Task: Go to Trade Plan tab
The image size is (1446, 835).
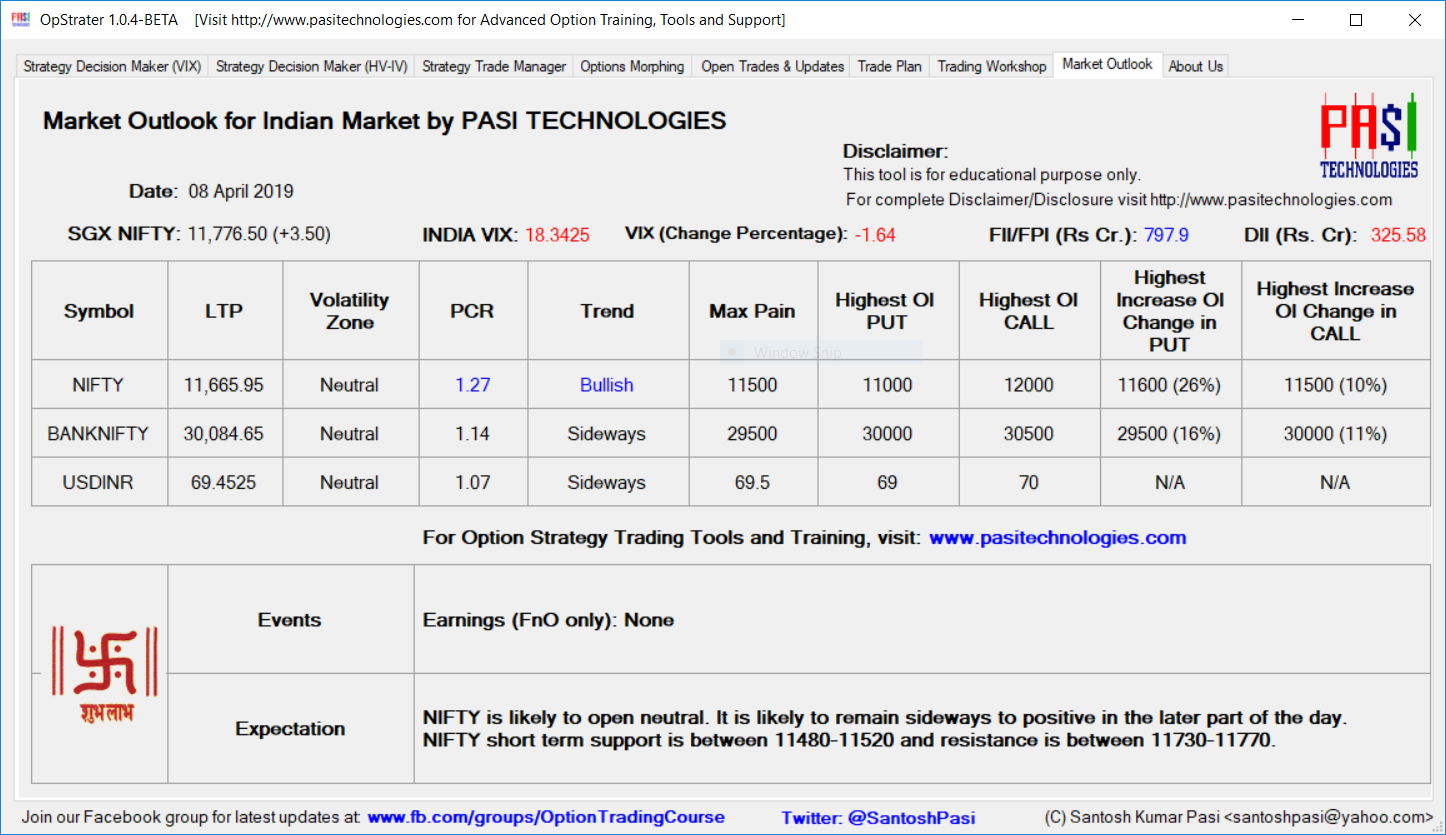Action: (x=890, y=66)
